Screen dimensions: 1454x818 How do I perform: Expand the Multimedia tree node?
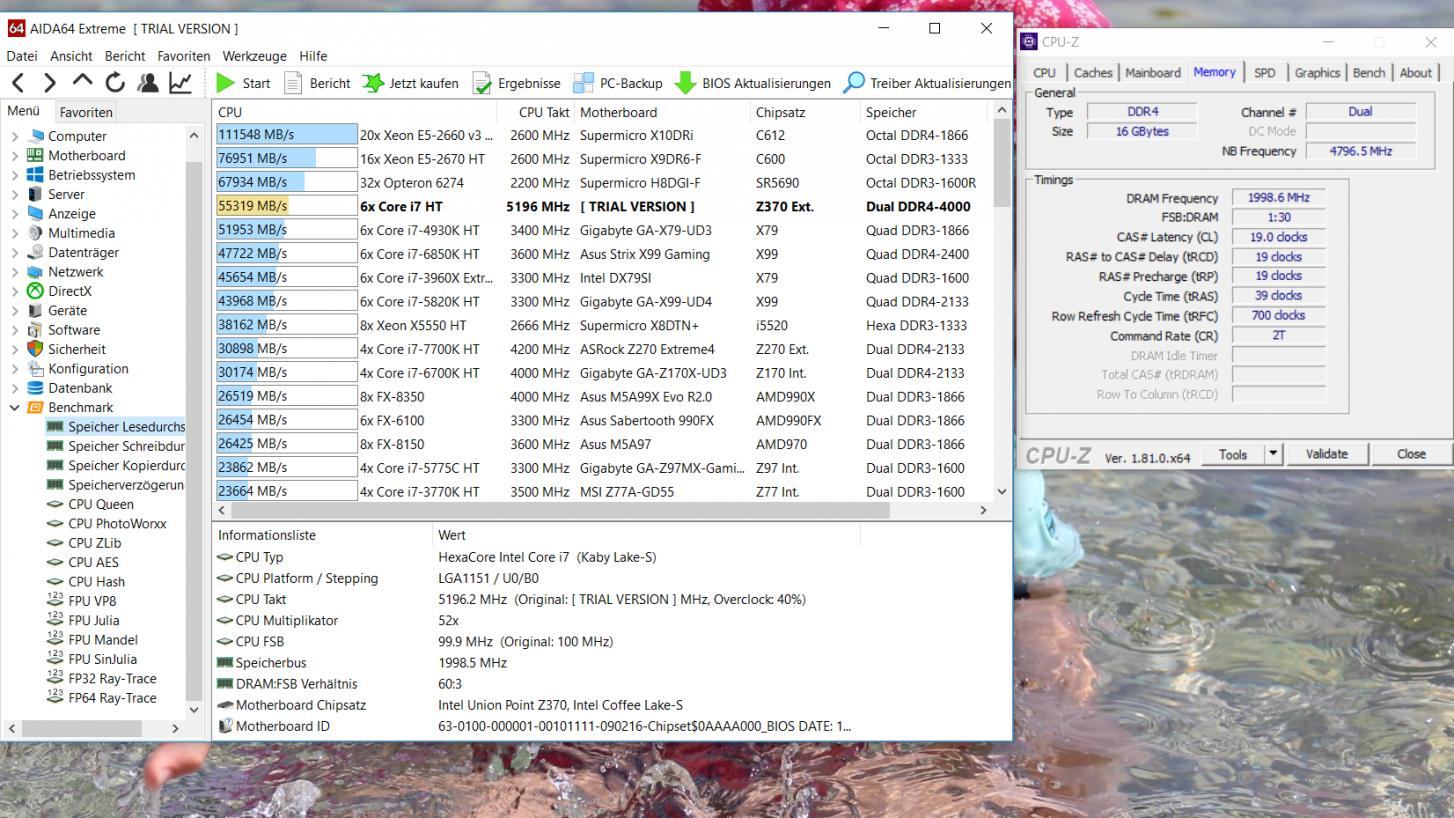(15, 233)
